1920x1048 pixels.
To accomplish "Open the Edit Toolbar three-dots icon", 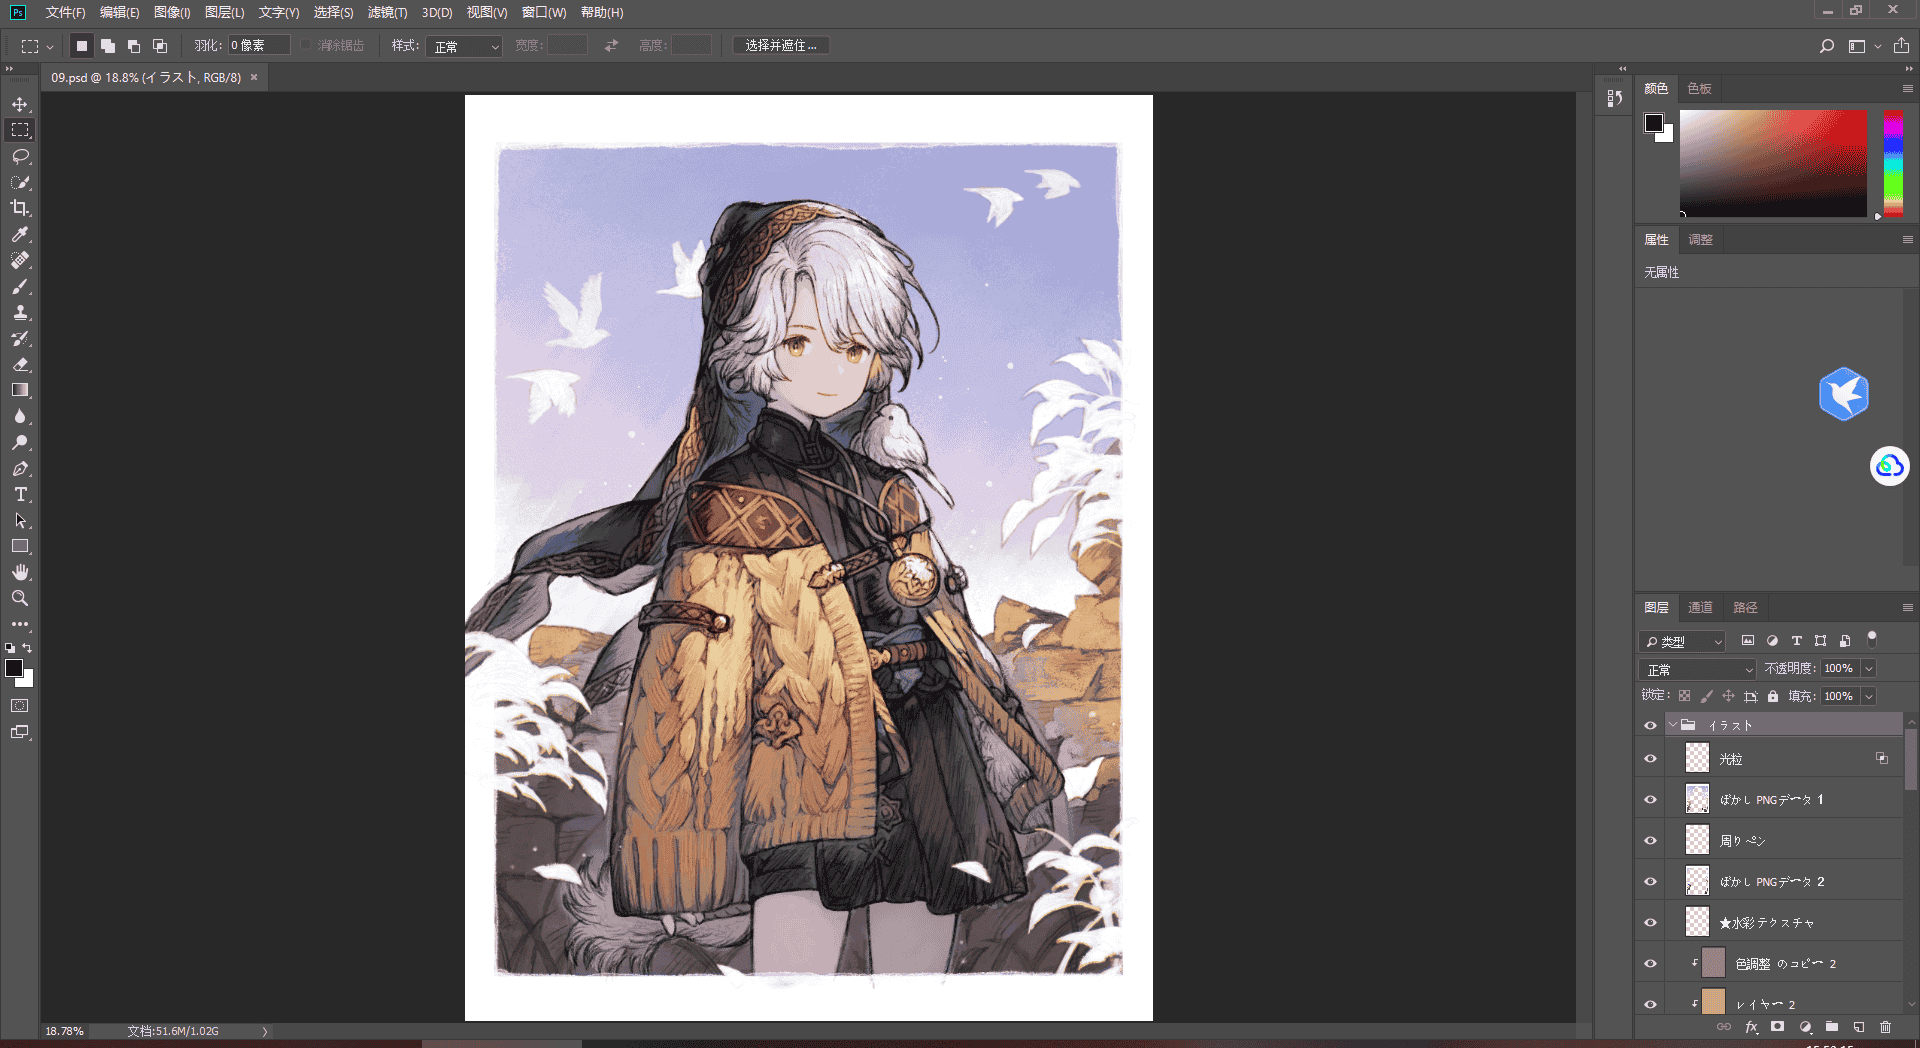I will click(20, 624).
